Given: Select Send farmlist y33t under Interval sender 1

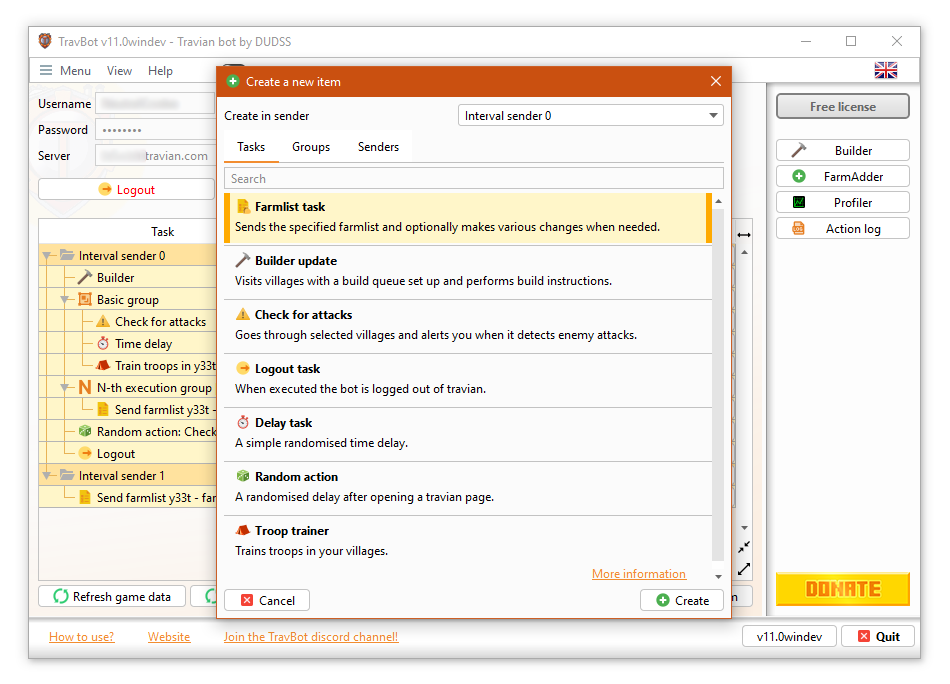Looking at the screenshot, I should coord(147,497).
